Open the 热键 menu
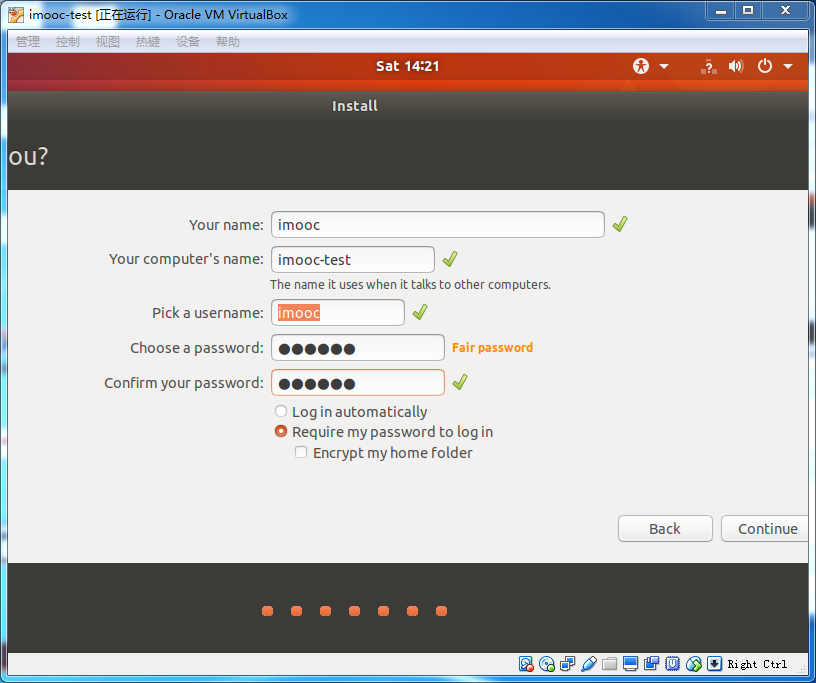The height and width of the screenshot is (683, 816). [x=148, y=42]
